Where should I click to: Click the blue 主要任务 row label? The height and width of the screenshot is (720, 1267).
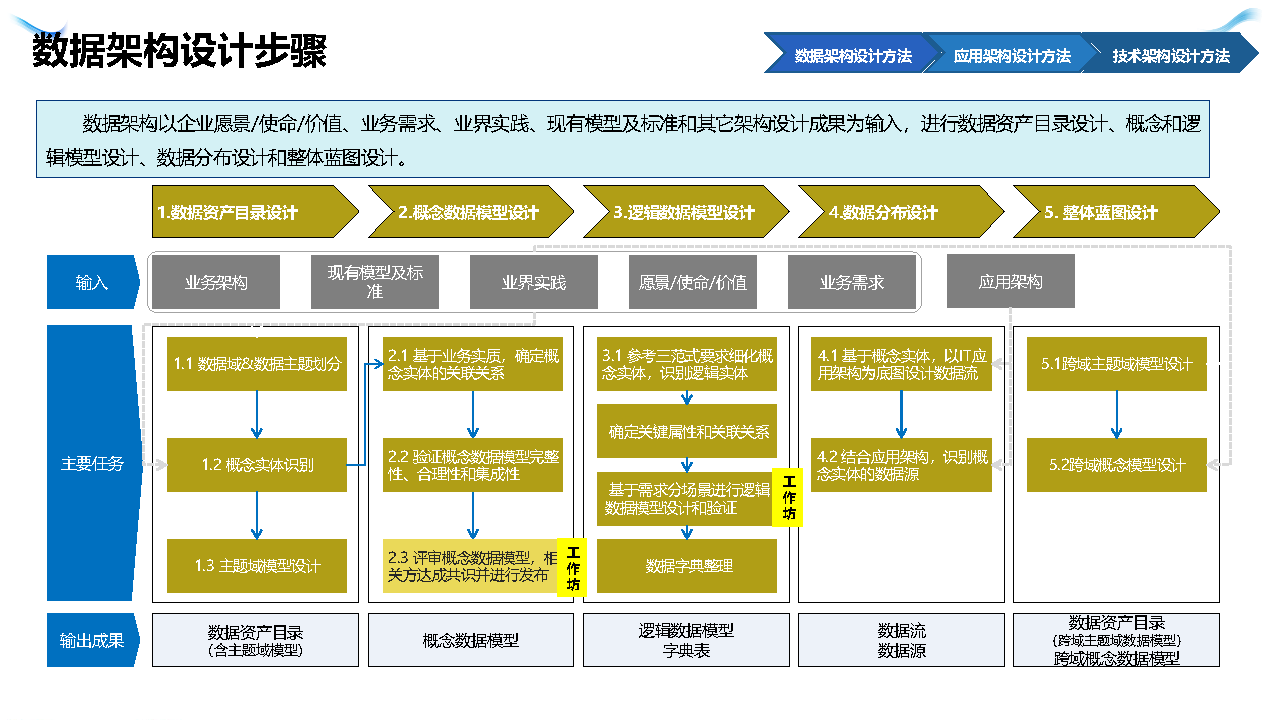coord(91,464)
